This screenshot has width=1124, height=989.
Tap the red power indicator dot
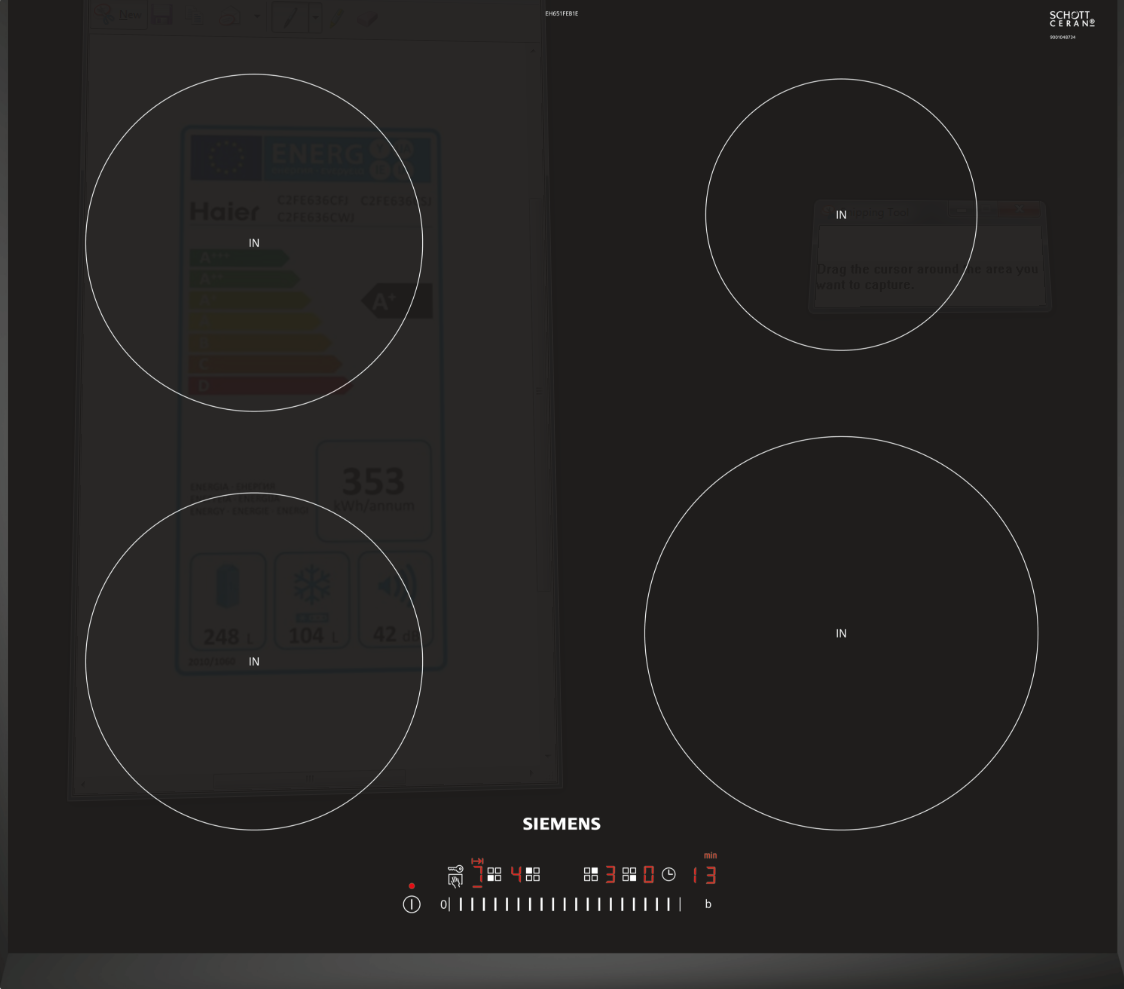(x=411, y=886)
